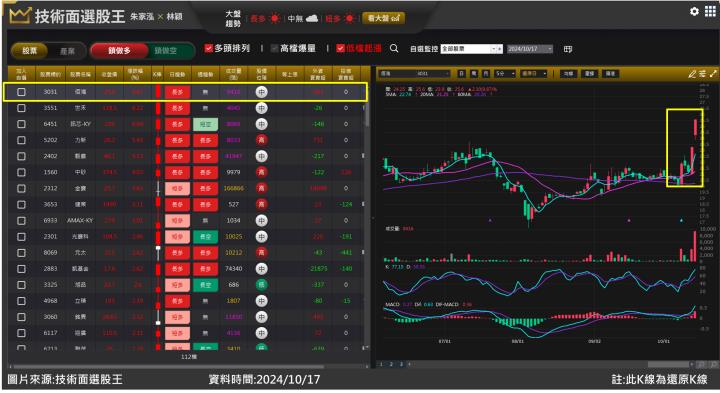Click the stock list vertical scrollbar
Image resolution: width=720 pixels, height=393 pixels.
tap(366, 115)
